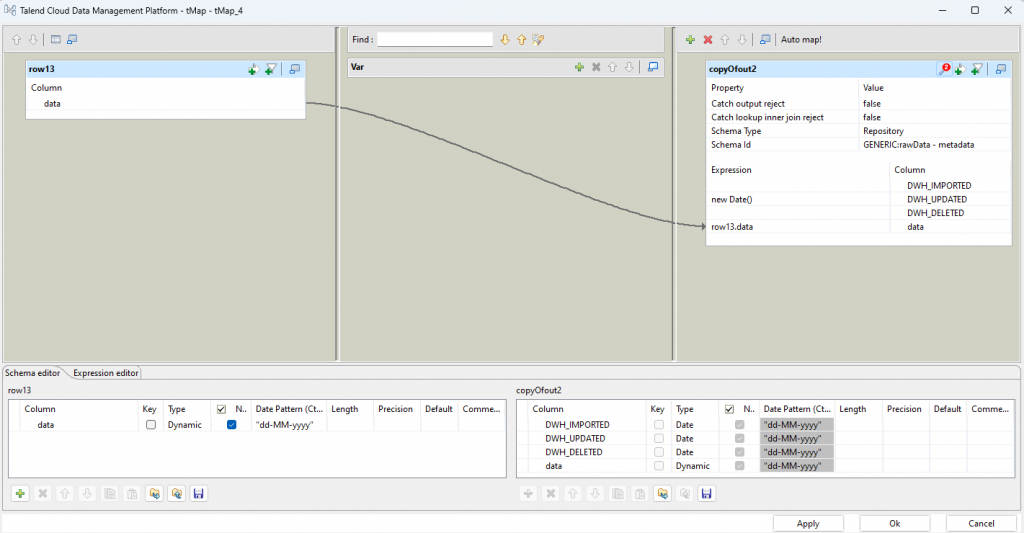Image resolution: width=1024 pixels, height=533 pixels.
Task: Switch to the Expression editor tab
Action: pyautogui.click(x=106, y=373)
